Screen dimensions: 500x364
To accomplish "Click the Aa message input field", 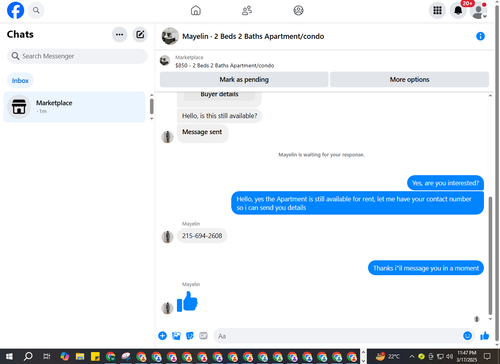I will (337, 336).
